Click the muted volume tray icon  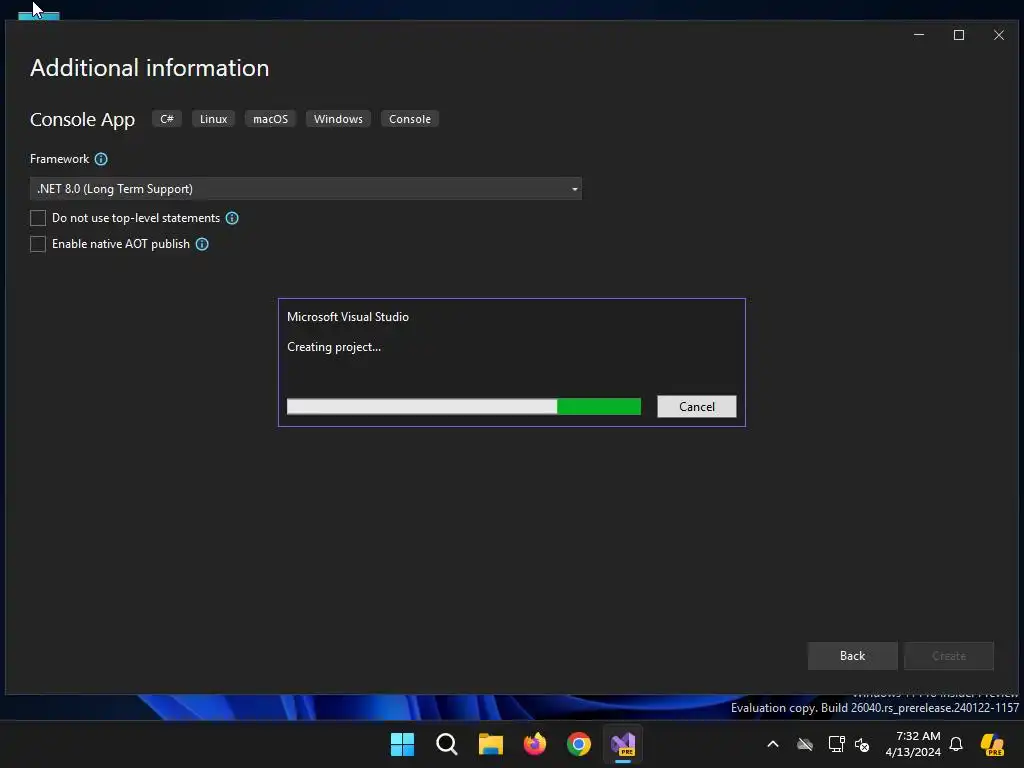[x=862, y=744]
